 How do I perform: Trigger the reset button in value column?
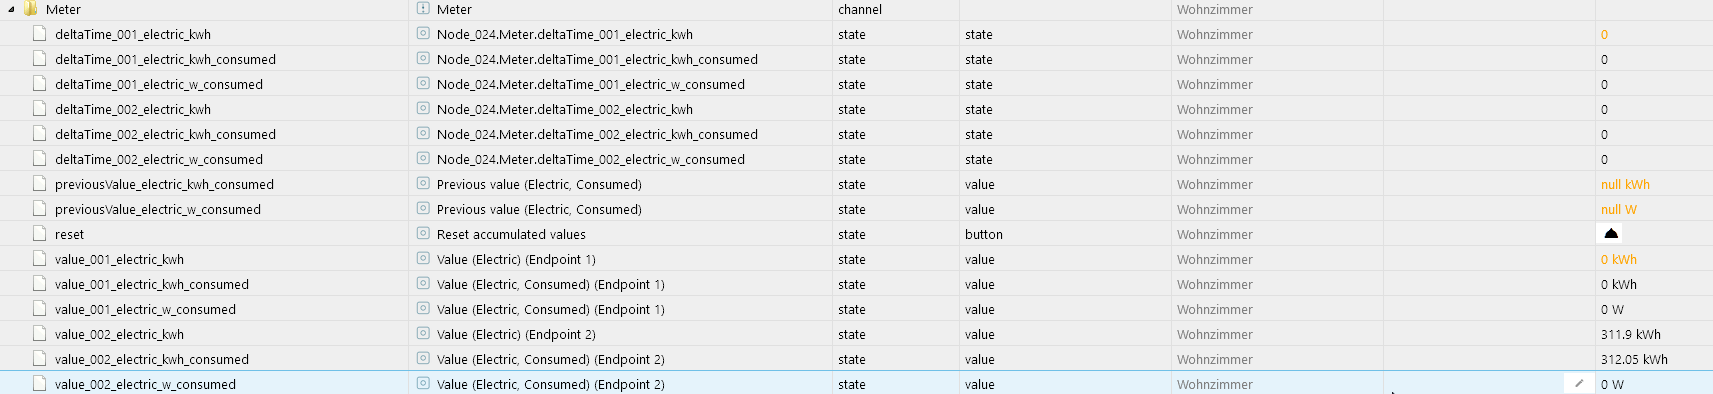click(1610, 234)
